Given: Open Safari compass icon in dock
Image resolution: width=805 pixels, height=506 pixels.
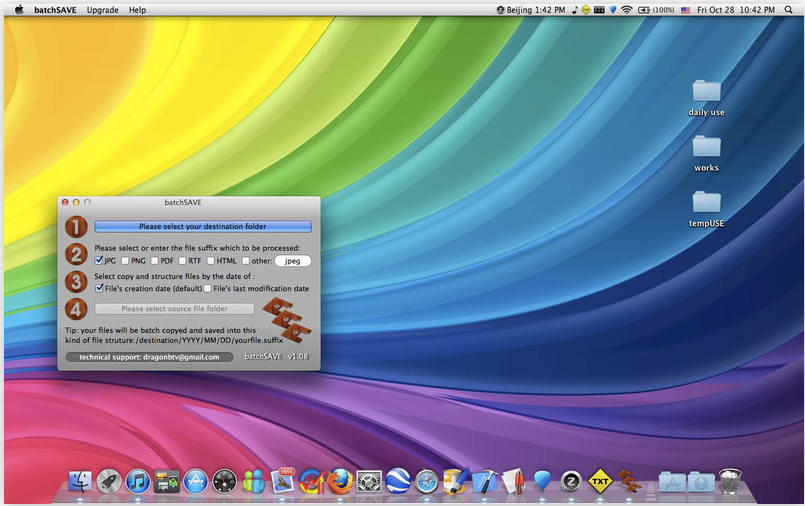Looking at the screenshot, I should tap(427, 482).
